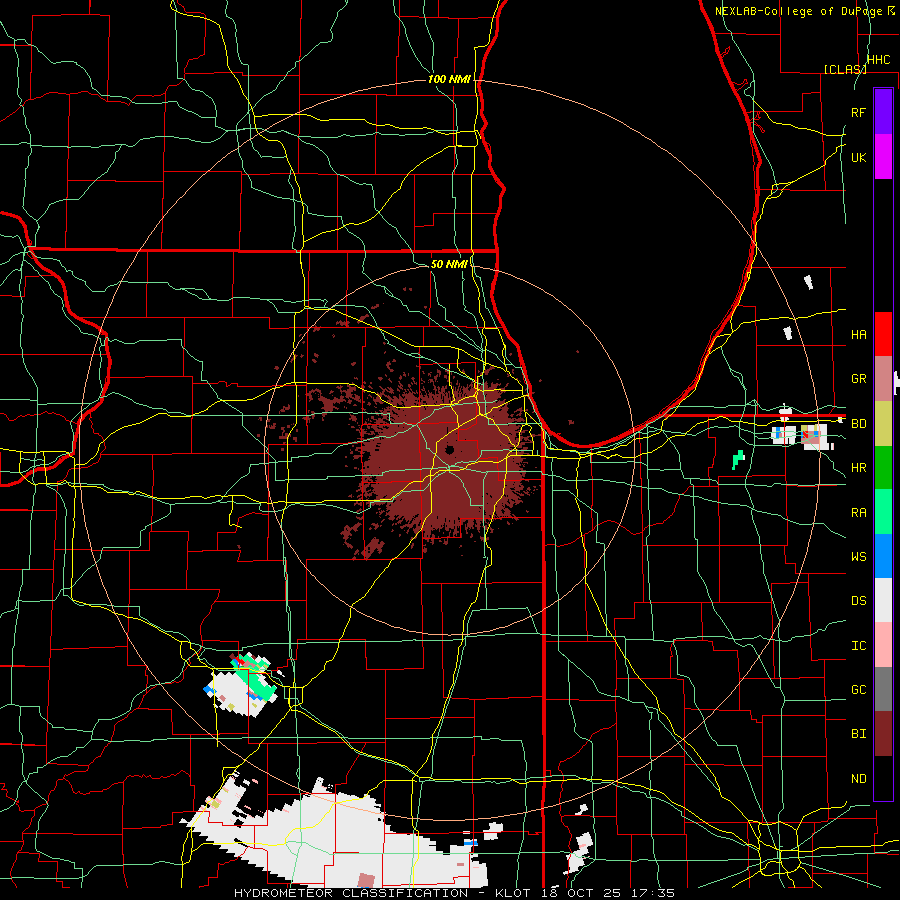Select the dark green HR legend swatch

click(883, 467)
